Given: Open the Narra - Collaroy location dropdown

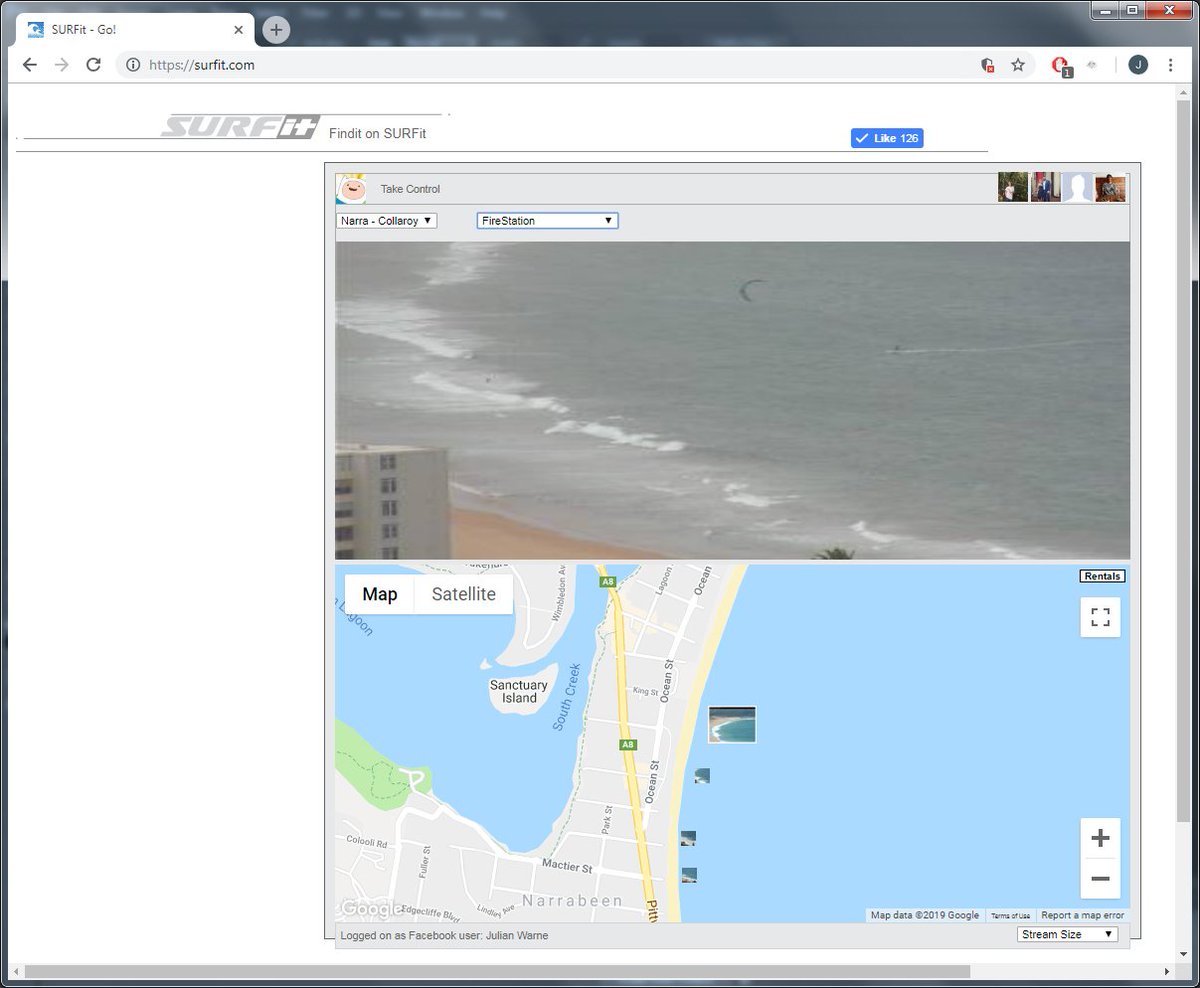Looking at the screenshot, I should [387, 221].
